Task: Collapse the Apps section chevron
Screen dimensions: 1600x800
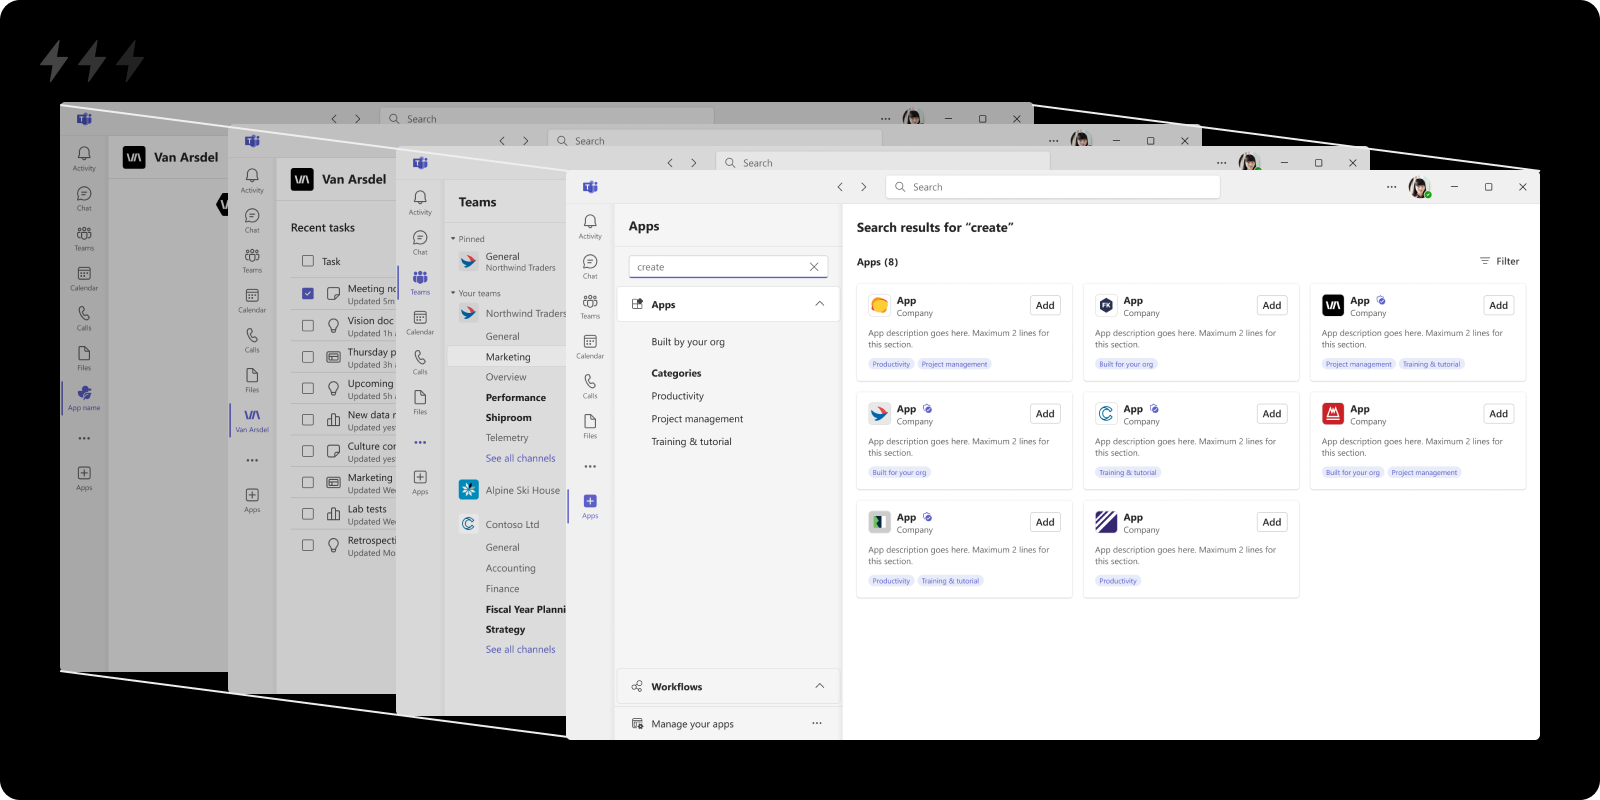Action: pyautogui.click(x=819, y=304)
